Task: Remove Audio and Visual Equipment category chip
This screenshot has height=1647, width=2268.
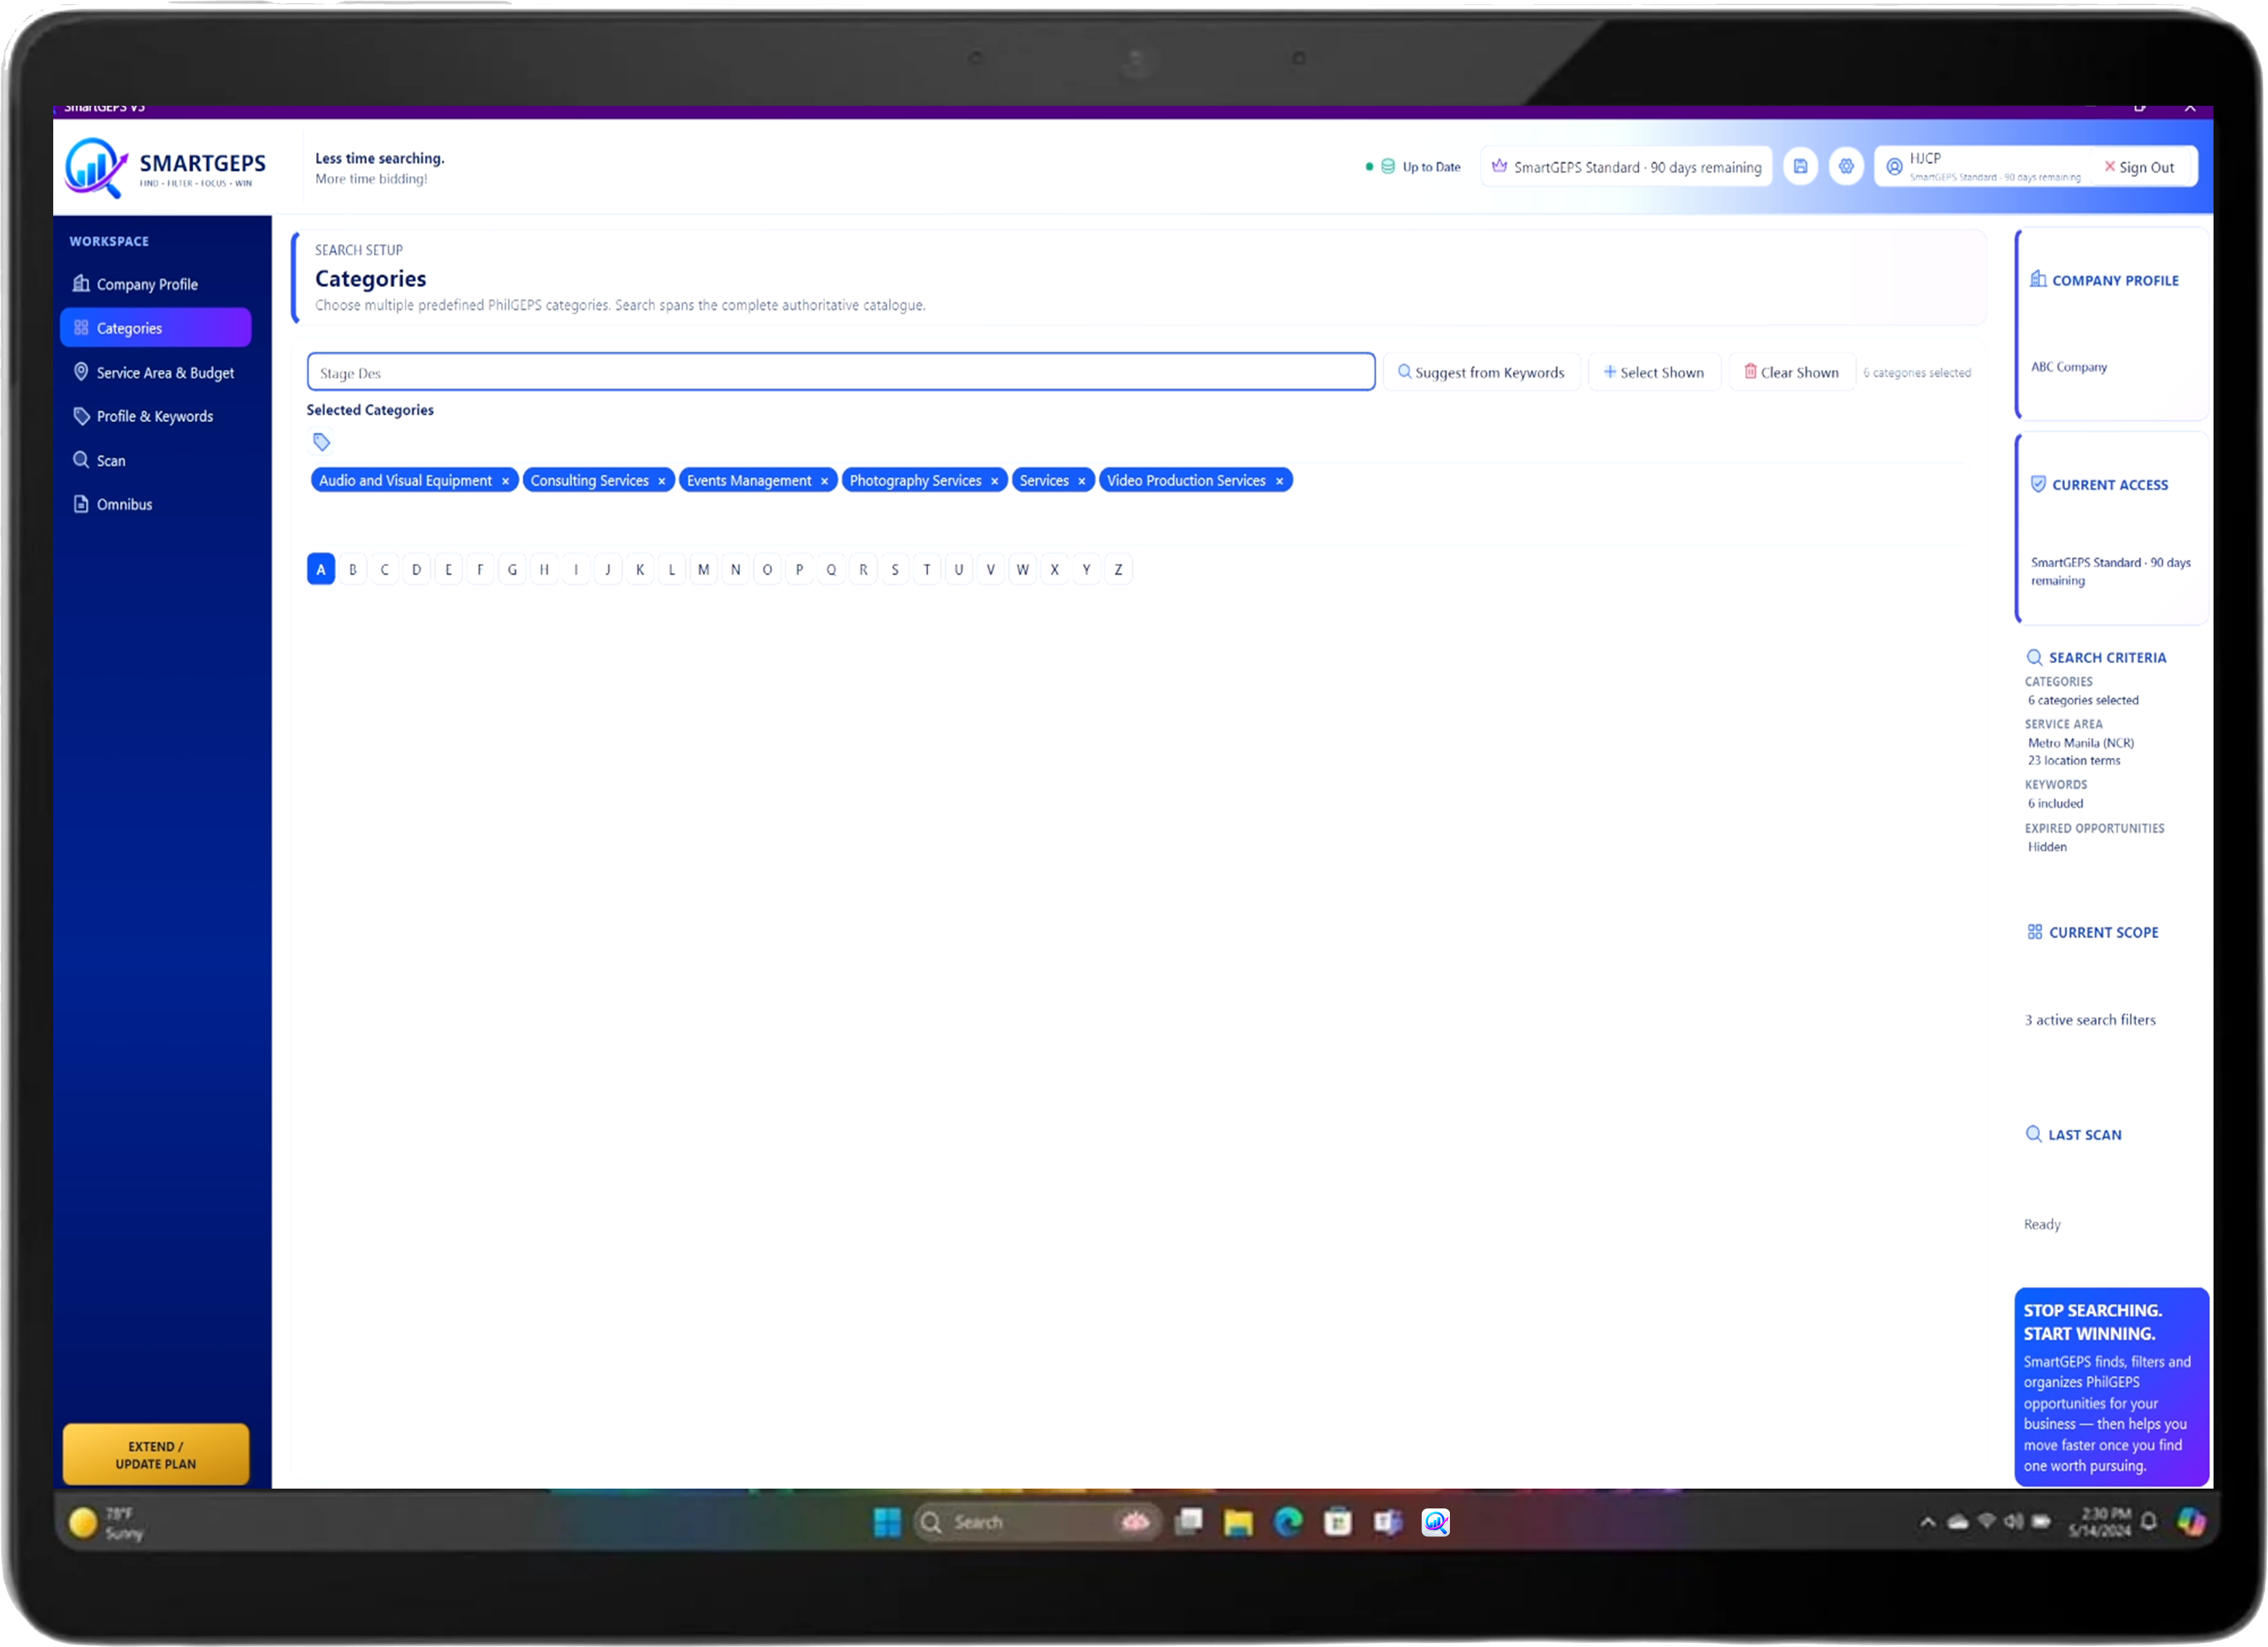Action: tap(506, 481)
